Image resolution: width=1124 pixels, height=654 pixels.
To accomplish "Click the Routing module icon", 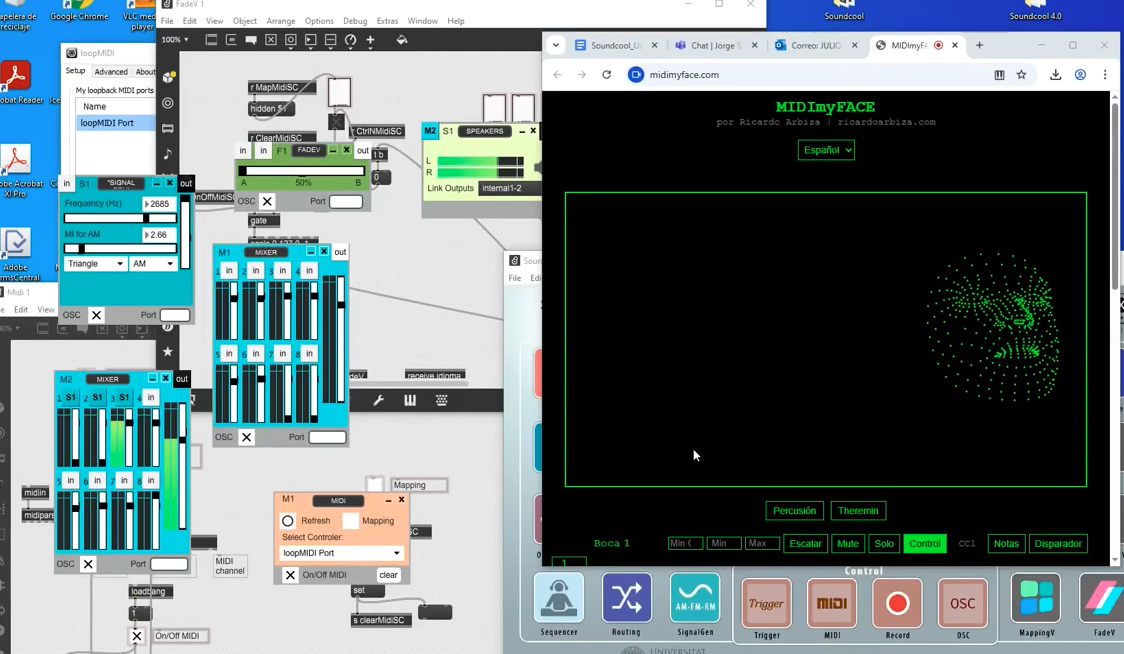I will tap(627, 599).
